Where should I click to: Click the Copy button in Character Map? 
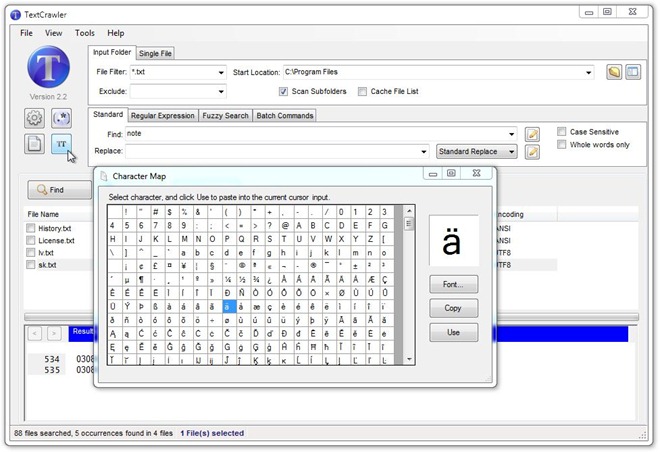pos(453,308)
